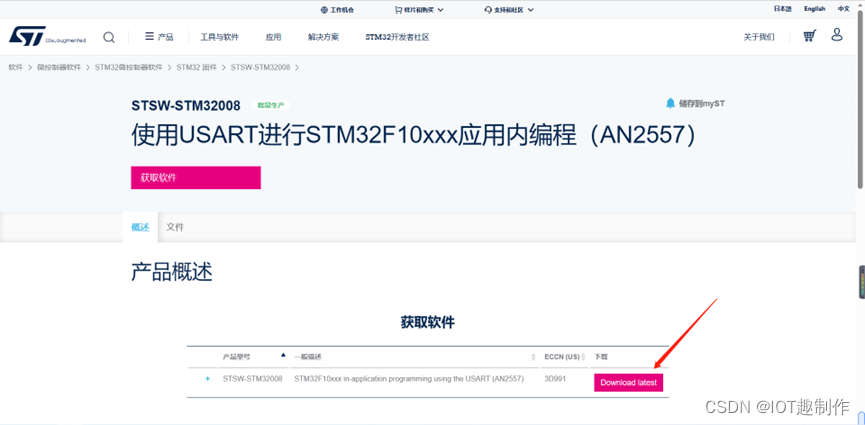Viewport: 865px width, 425px height.
Task: Click the user account icon
Action: 837,35
